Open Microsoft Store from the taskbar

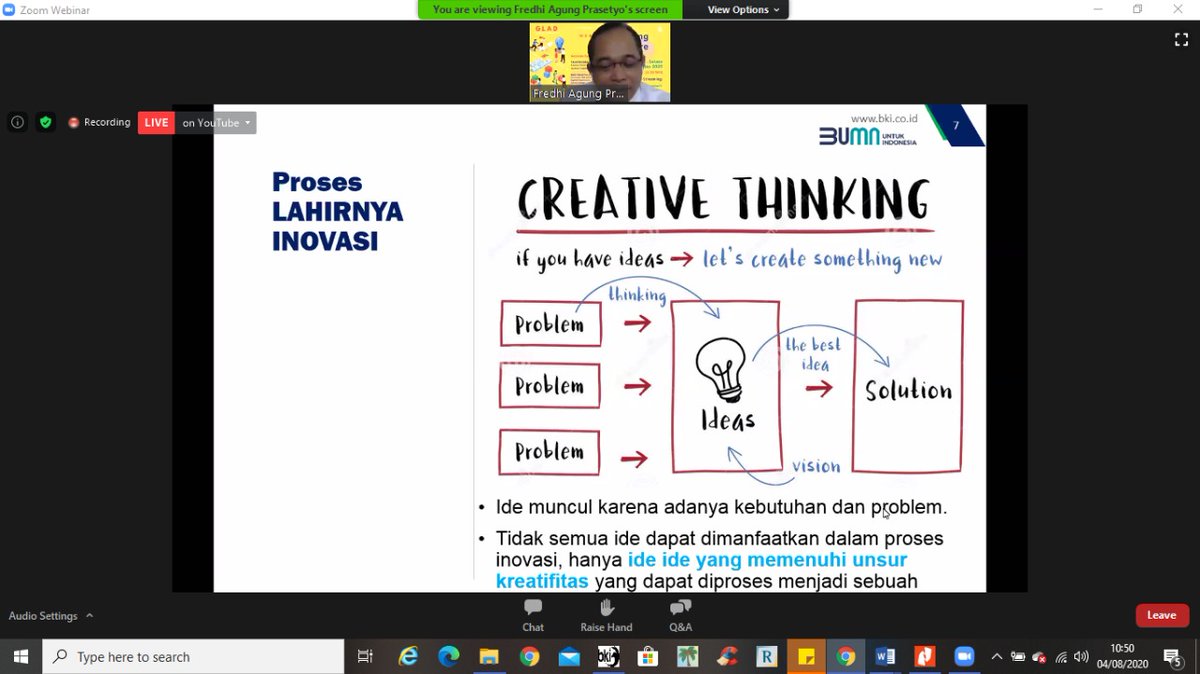tap(647, 656)
